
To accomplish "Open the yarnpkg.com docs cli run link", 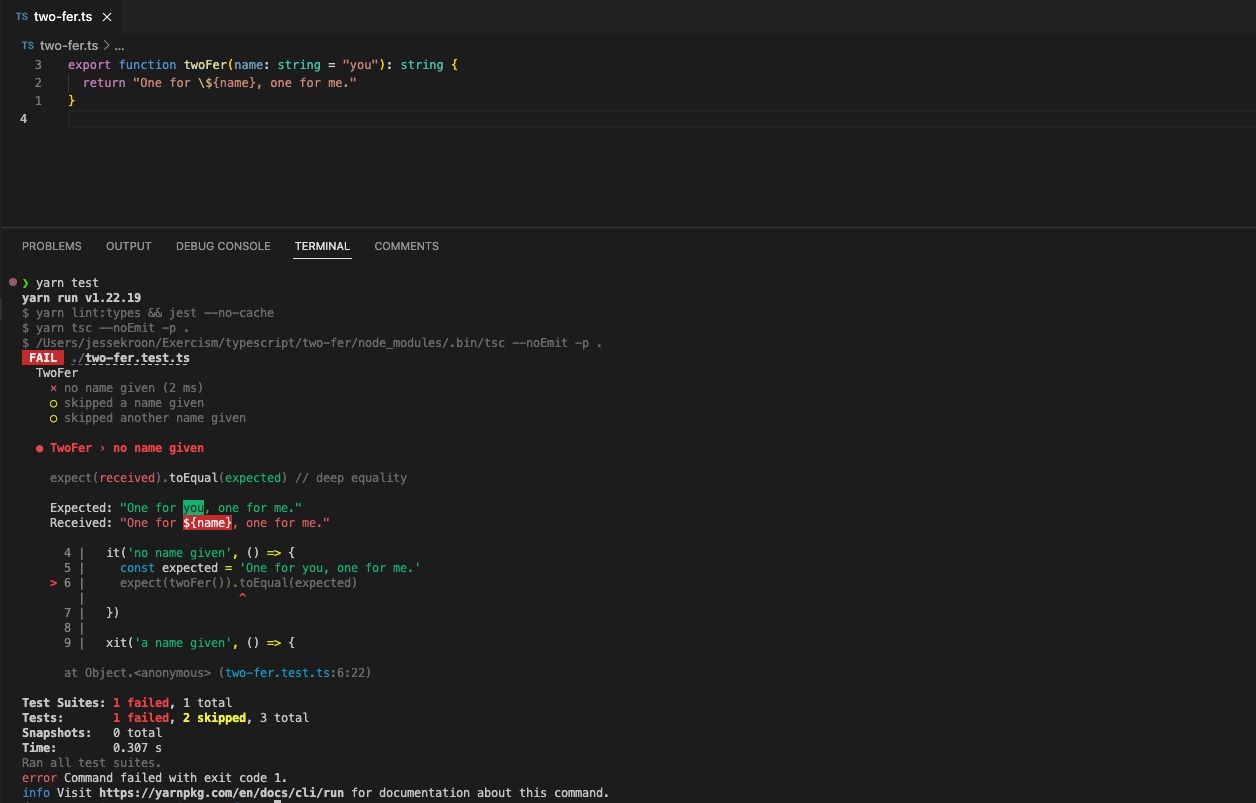I will pyautogui.click(x=221, y=793).
